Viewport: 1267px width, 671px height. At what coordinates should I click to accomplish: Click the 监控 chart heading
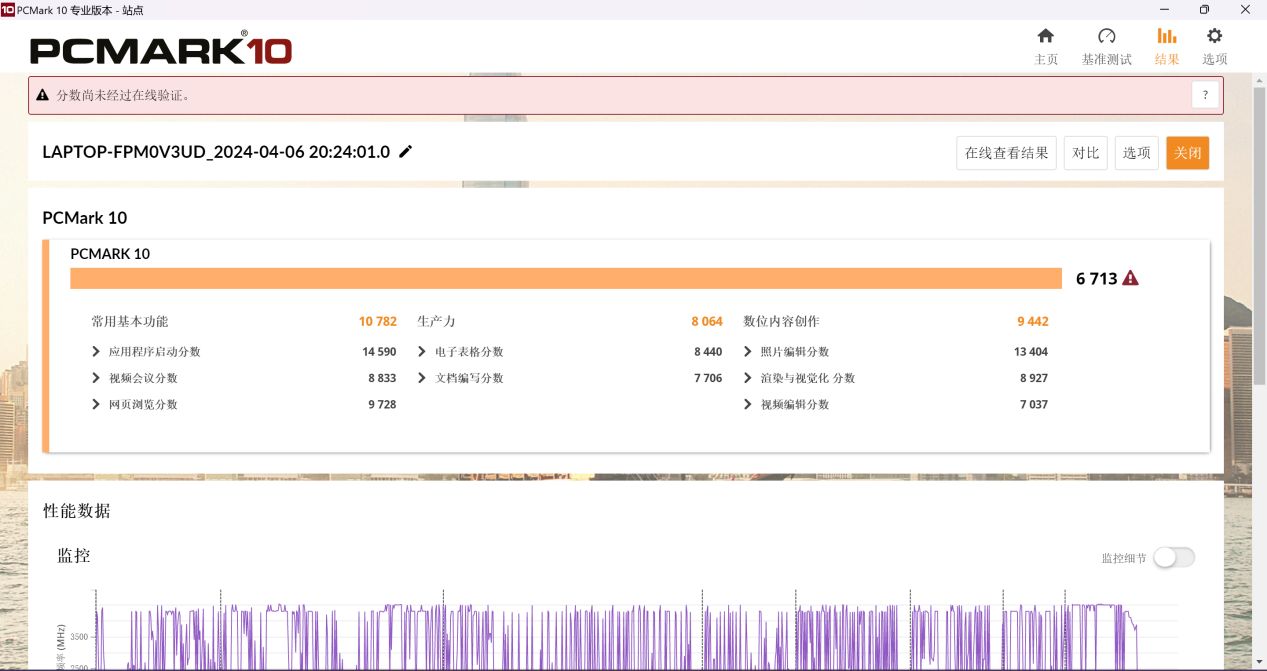coord(74,555)
